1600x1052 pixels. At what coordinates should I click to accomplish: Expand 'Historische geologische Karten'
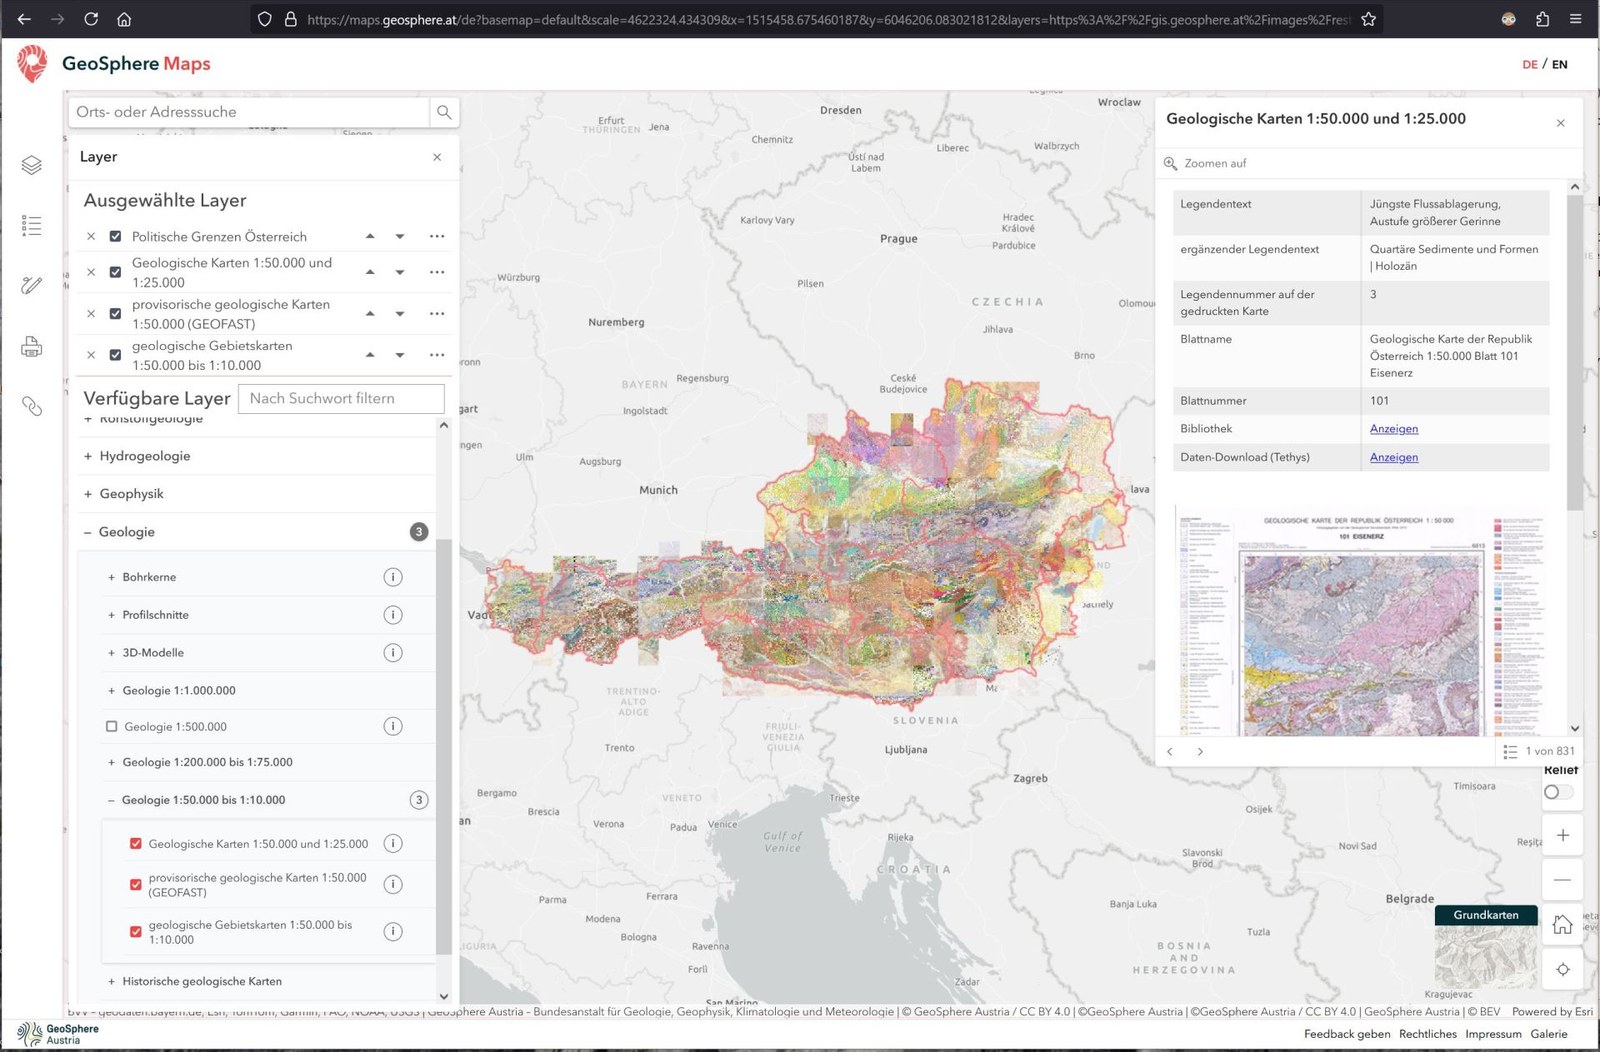[109, 981]
